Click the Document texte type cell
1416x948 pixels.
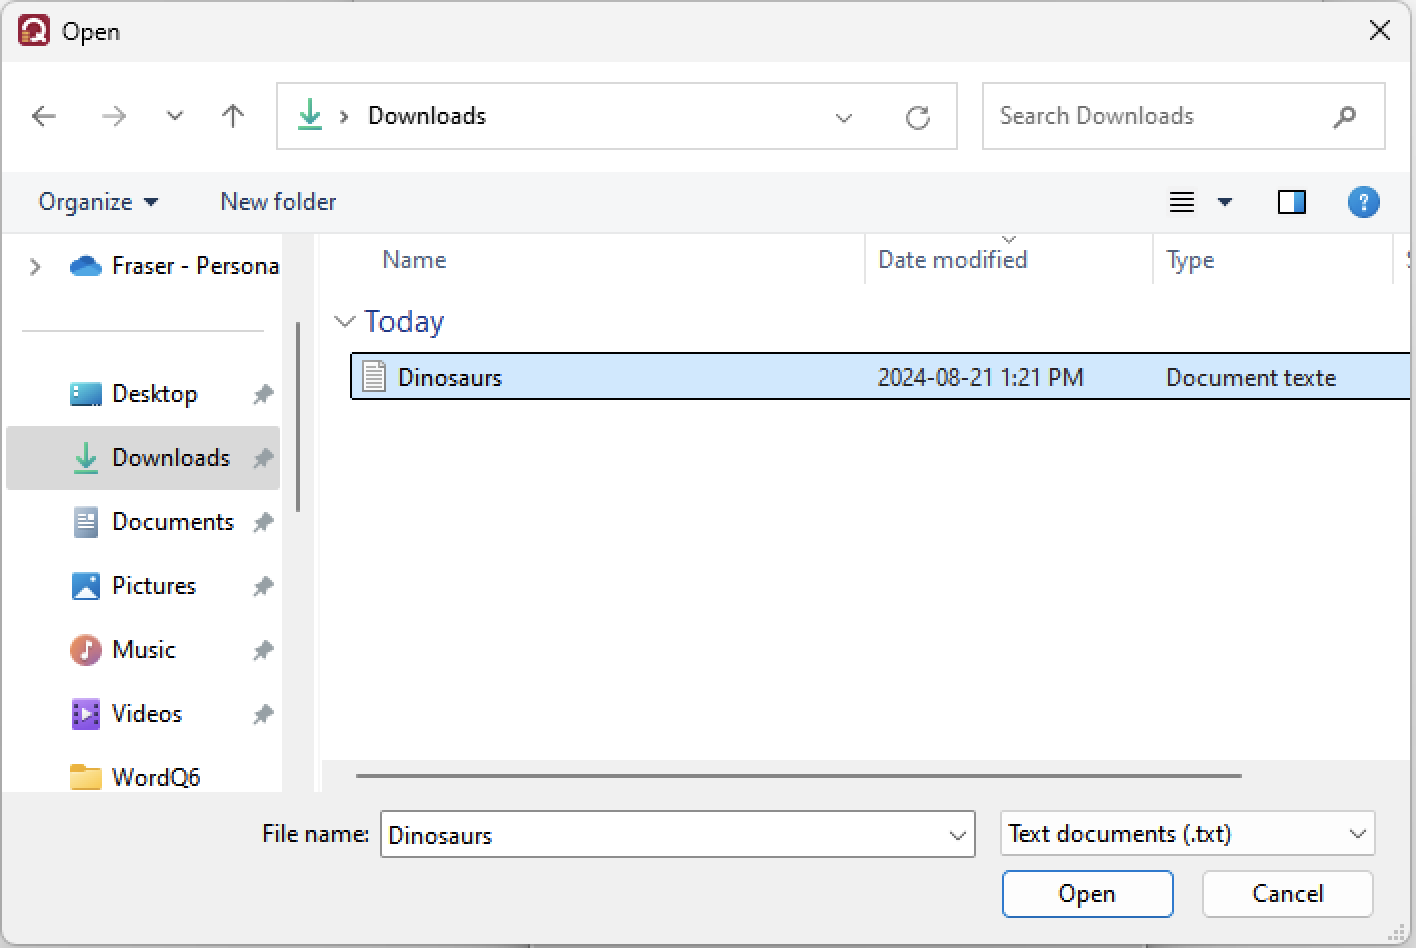point(1251,377)
